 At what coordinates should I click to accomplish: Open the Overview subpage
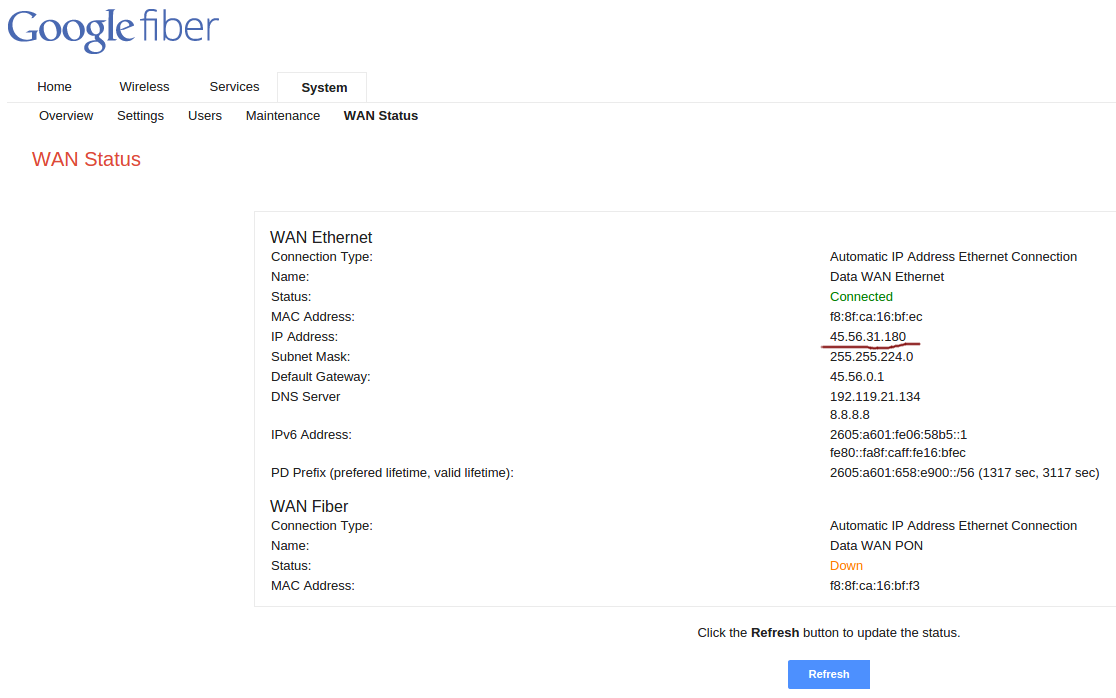[x=66, y=116]
